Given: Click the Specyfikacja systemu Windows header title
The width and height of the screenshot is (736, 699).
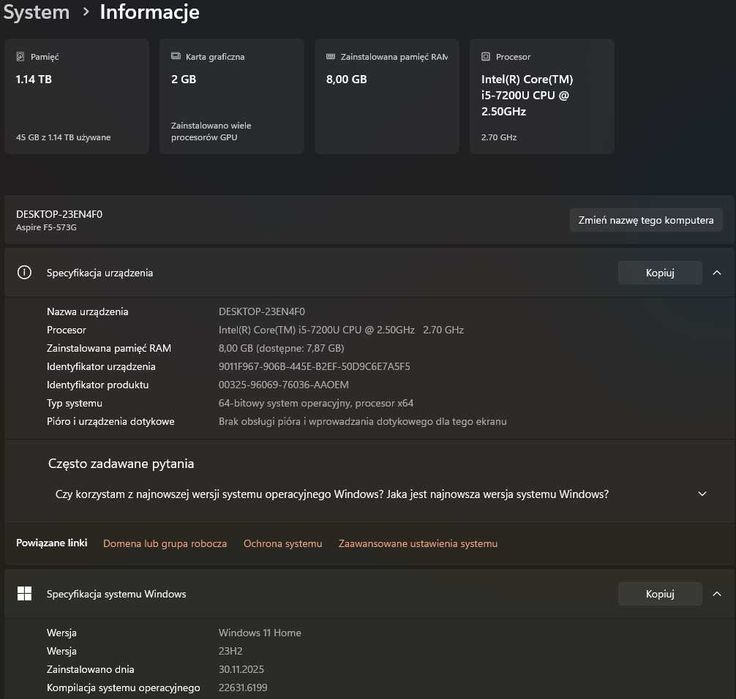Looking at the screenshot, I should [116, 594].
